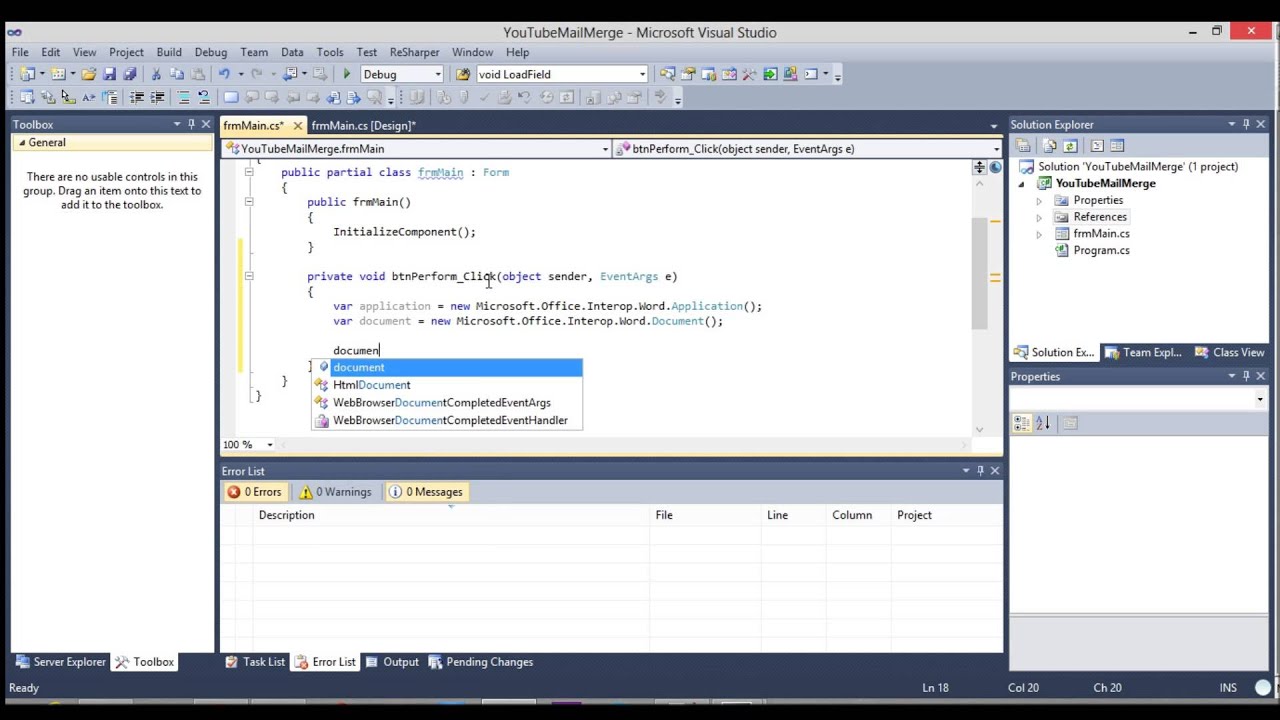
Task: Open the Tools menu
Action: [x=330, y=52]
